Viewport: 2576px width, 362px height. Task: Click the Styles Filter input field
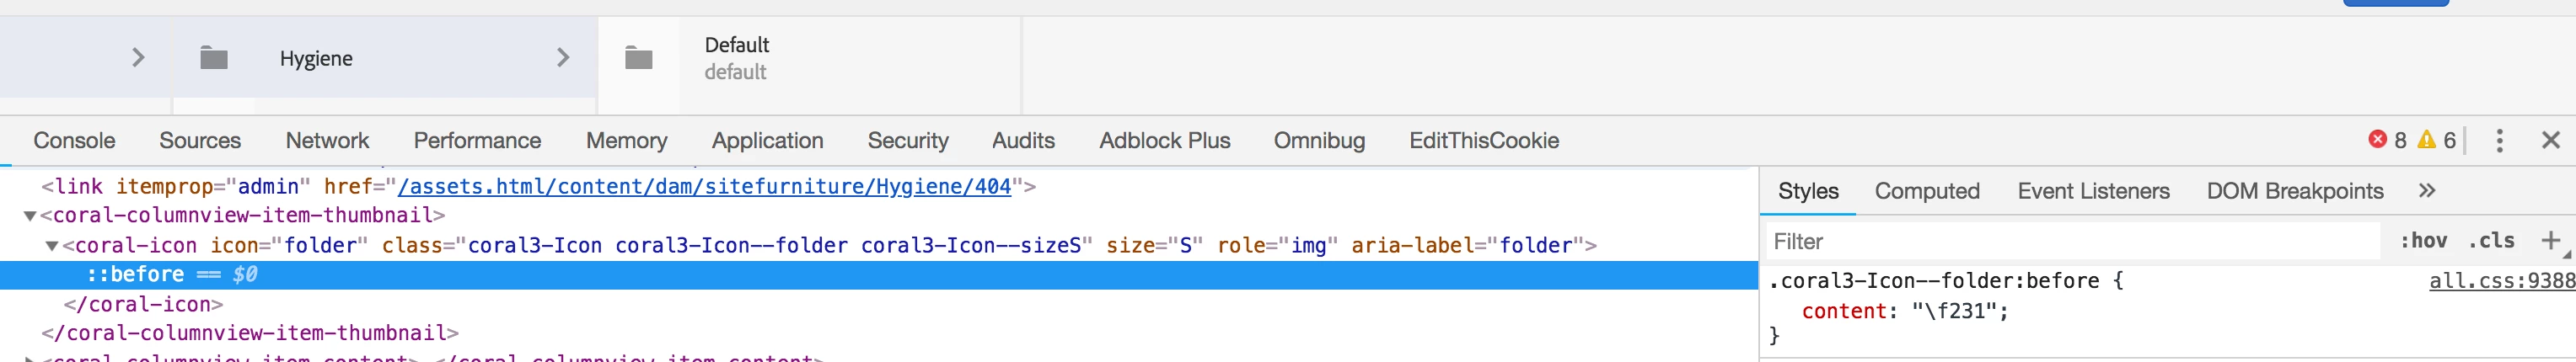coord(2072,241)
